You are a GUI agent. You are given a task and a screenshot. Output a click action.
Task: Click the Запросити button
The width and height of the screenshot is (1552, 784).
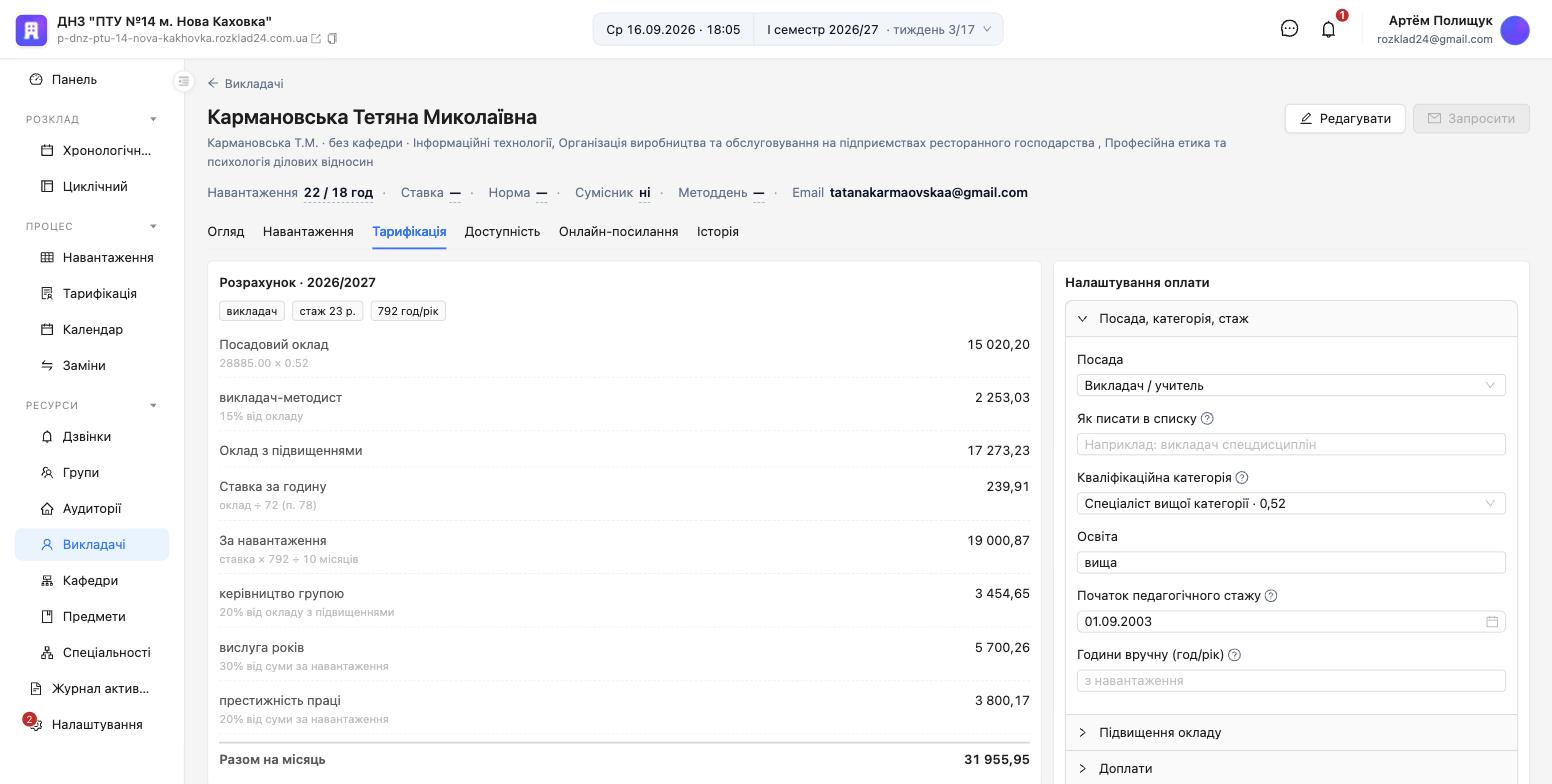click(1471, 118)
